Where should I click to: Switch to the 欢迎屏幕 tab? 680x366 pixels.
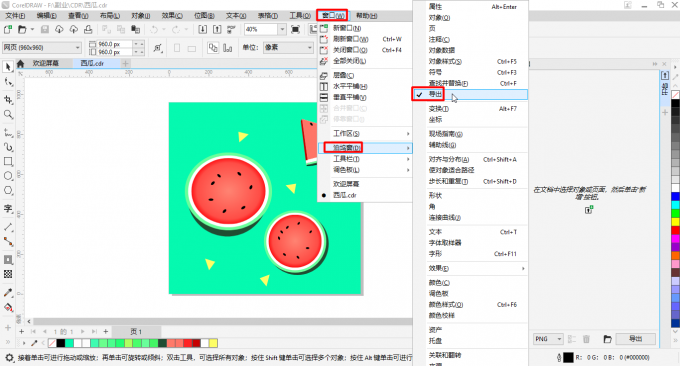coord(45,63)
